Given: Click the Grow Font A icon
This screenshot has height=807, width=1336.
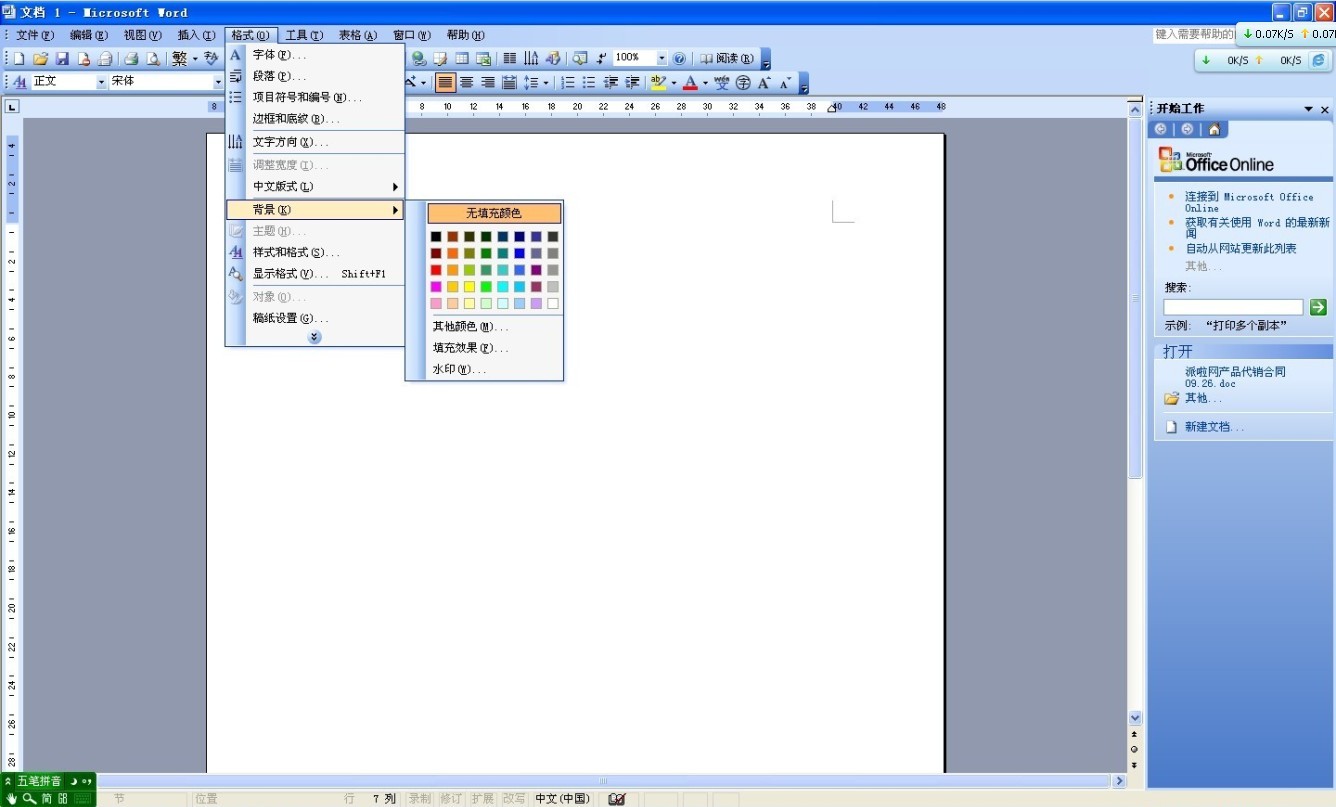Looking at the screenshot, I should 764,83.
